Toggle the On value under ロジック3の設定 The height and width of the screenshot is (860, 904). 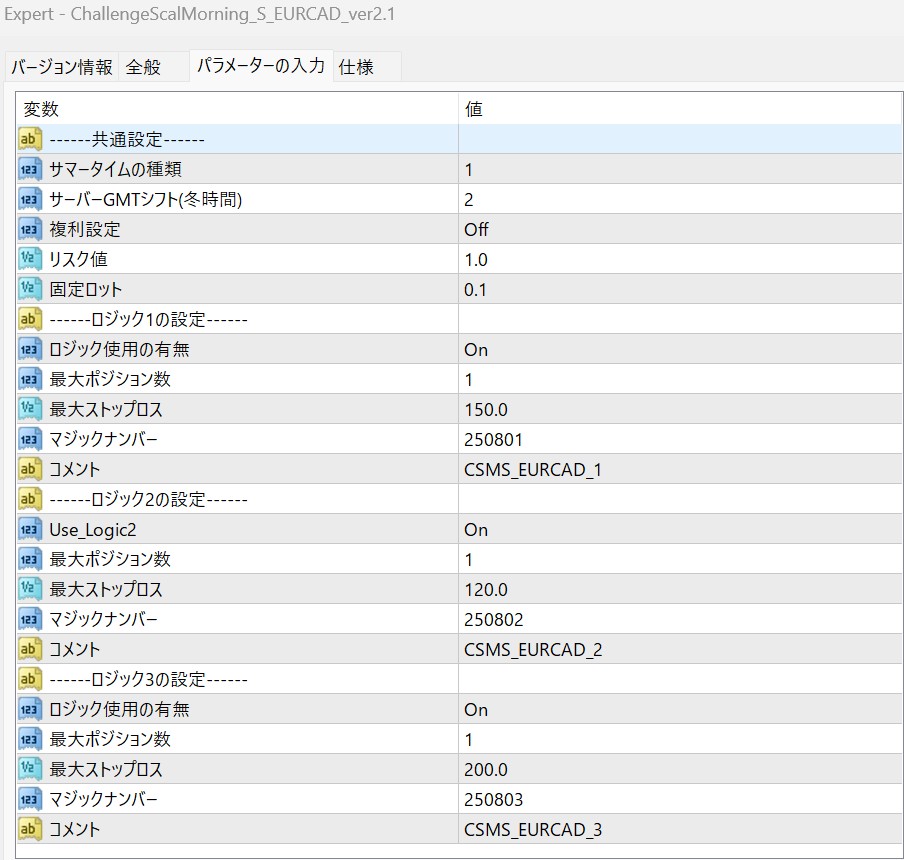[476, 709]
